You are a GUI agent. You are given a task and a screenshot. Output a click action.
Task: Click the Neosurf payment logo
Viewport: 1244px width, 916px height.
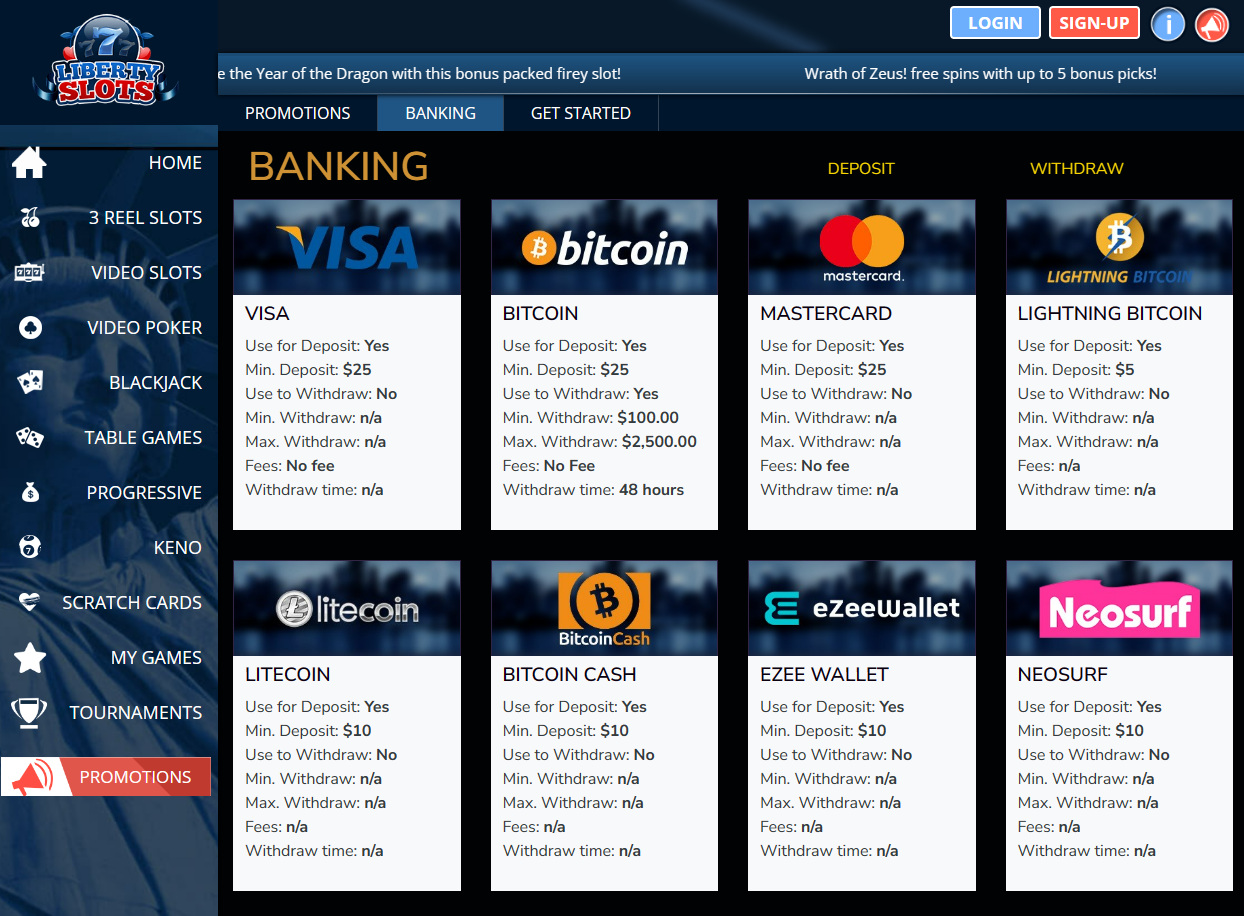click(x=1118, y=608)
